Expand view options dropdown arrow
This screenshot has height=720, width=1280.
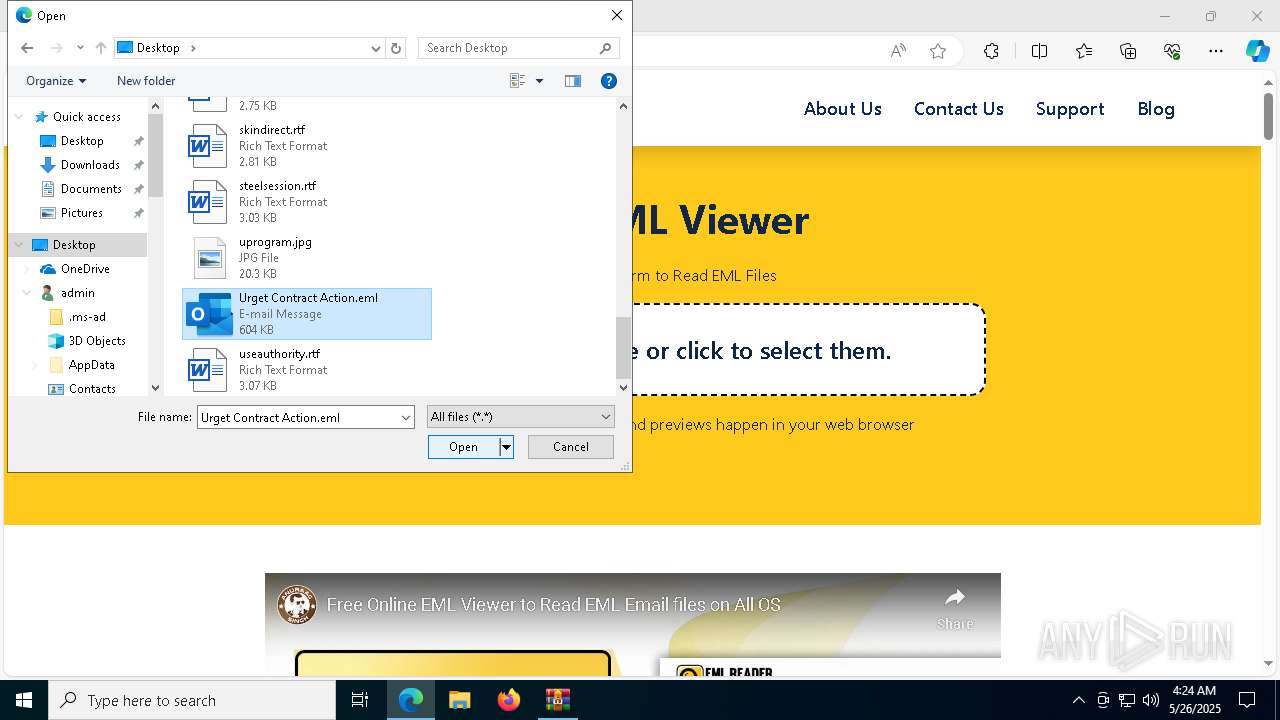point(540,81)
